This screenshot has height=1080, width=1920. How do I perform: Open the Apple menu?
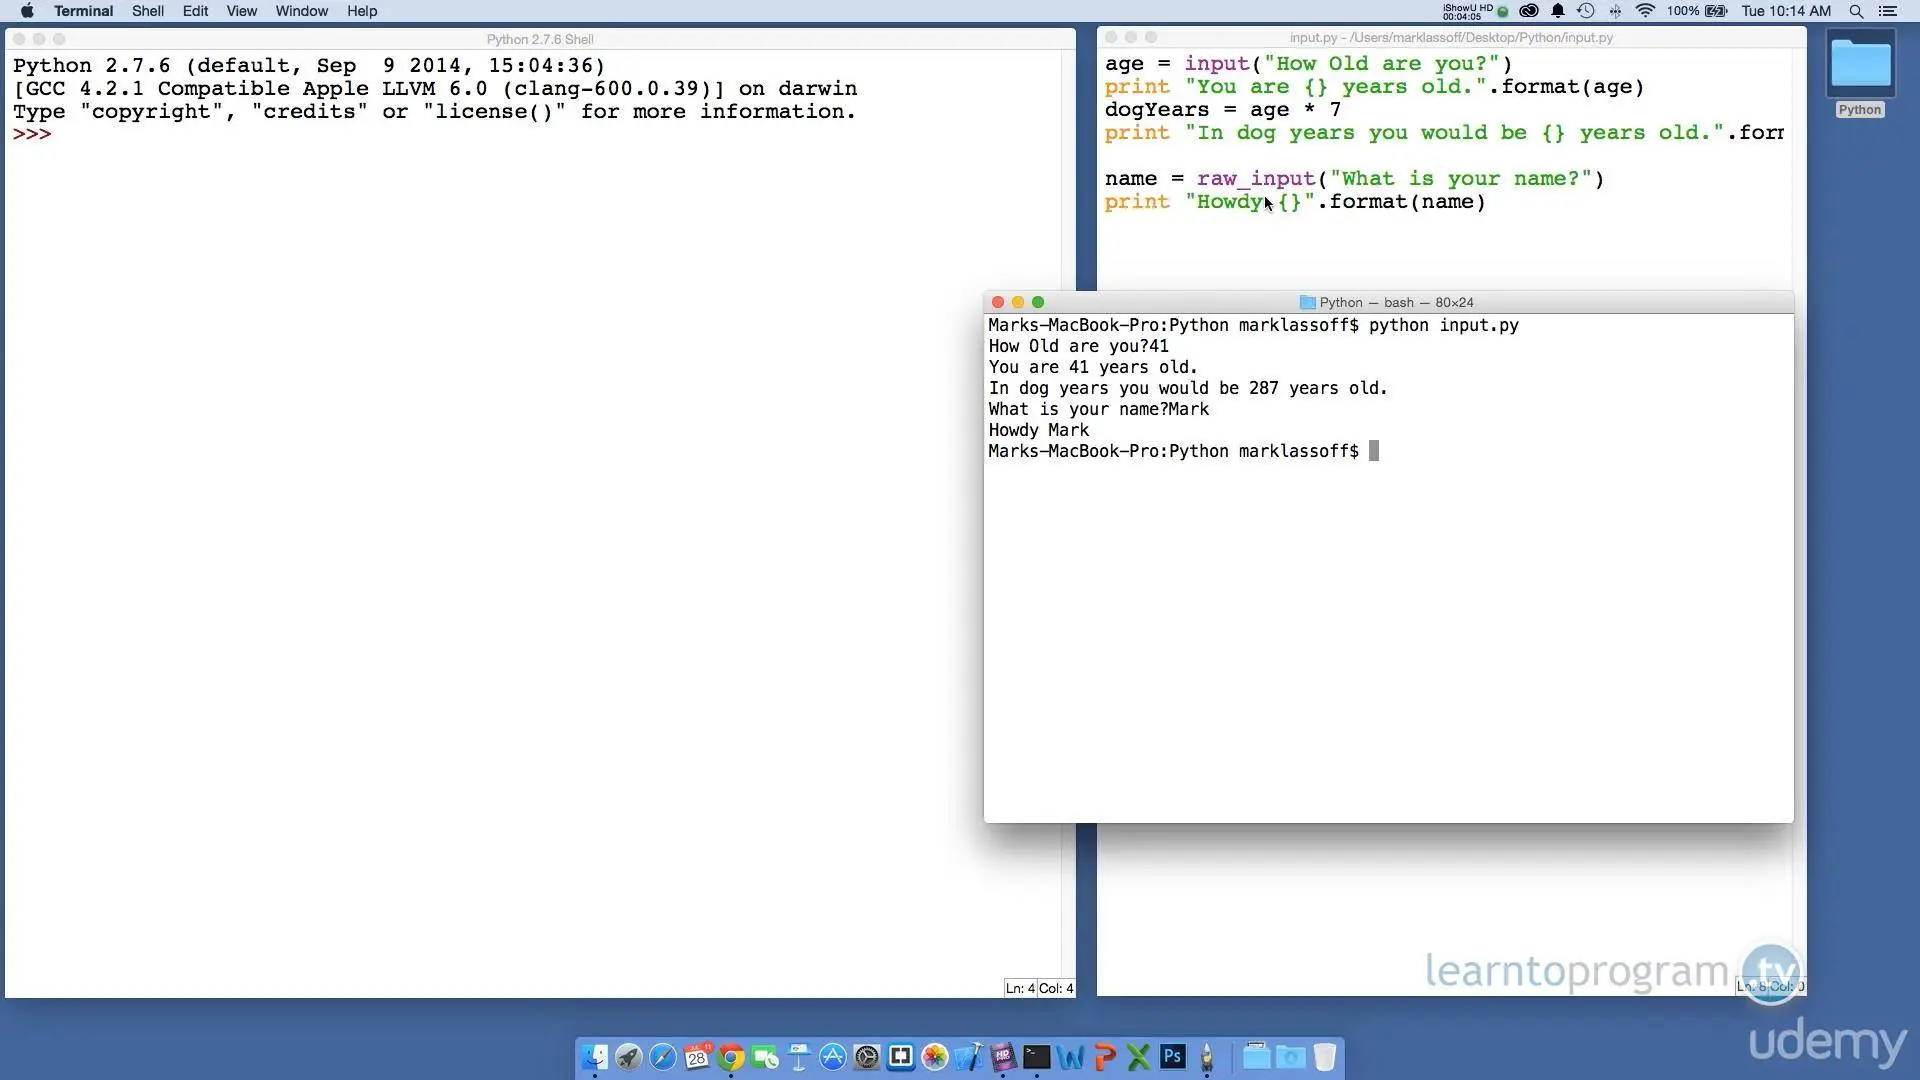pos(27,11)
